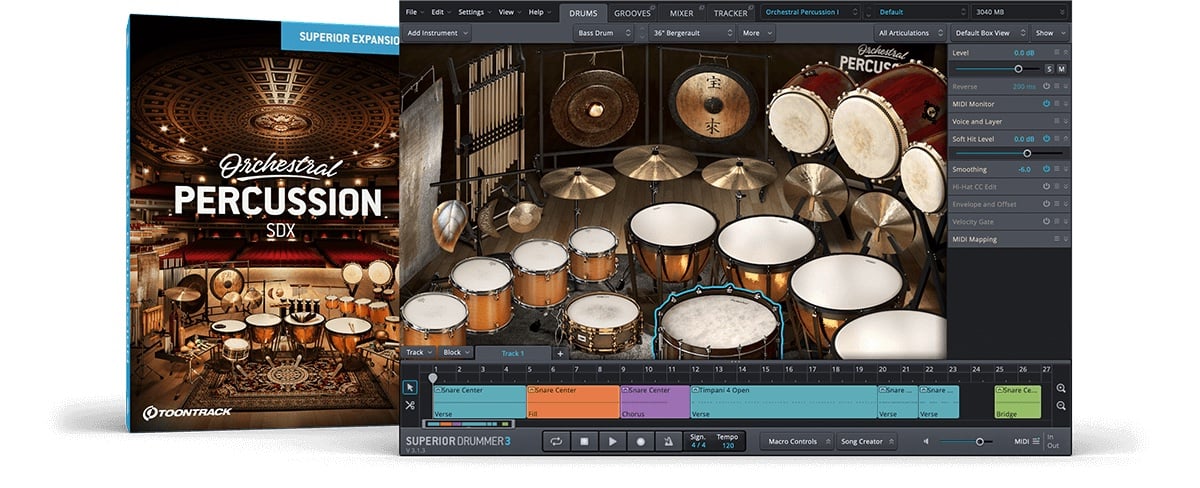Image resolution: width=1200 pixels, height=488 pixels.
Task: Open the All Articulations dropdown
Action: 908,33
